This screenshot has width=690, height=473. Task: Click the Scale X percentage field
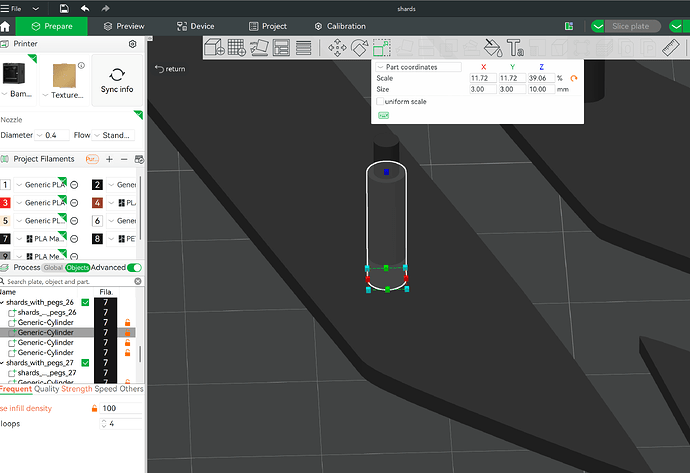[483, 78]
